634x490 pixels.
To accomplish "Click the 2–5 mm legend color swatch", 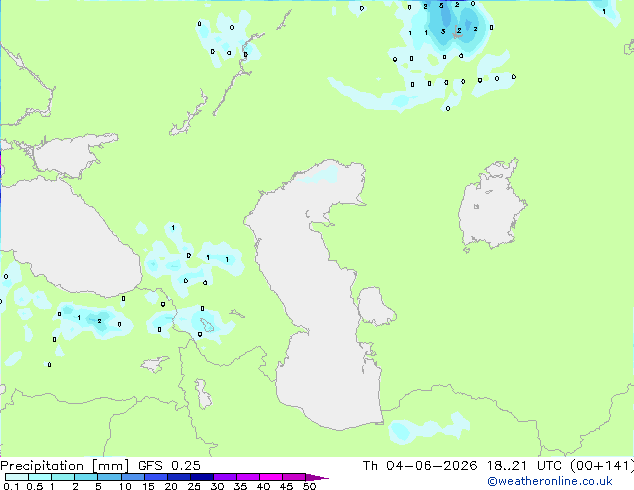I will point(86,477).
